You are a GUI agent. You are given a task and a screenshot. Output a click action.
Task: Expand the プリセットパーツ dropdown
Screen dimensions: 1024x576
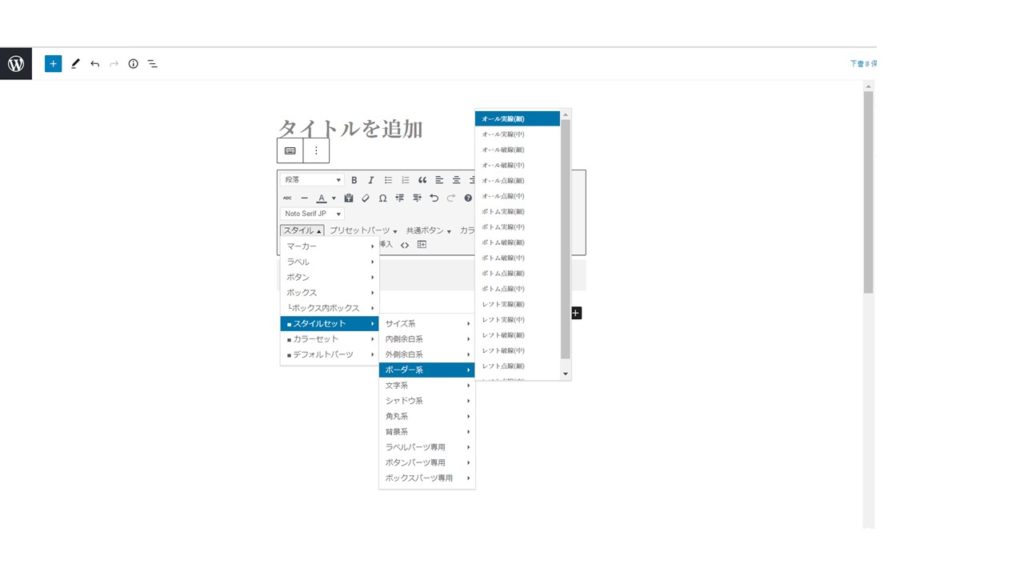363,230
